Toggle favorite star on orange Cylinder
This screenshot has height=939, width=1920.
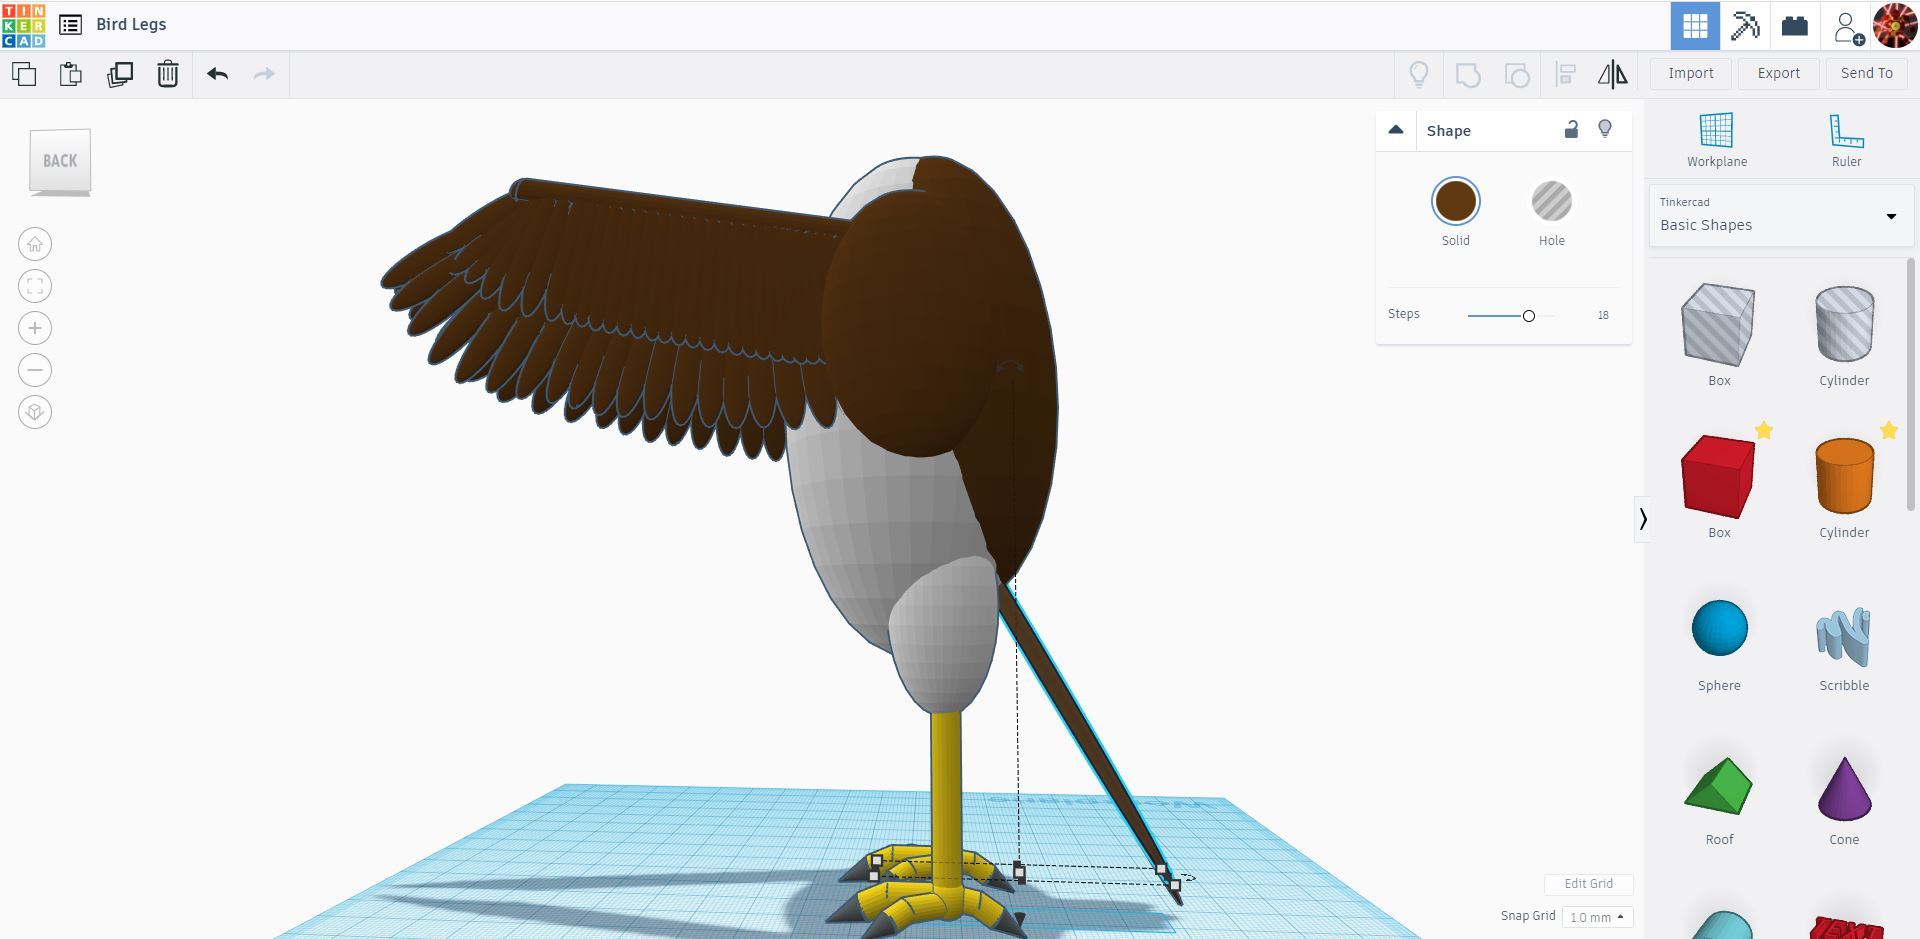coord(1888,431)
